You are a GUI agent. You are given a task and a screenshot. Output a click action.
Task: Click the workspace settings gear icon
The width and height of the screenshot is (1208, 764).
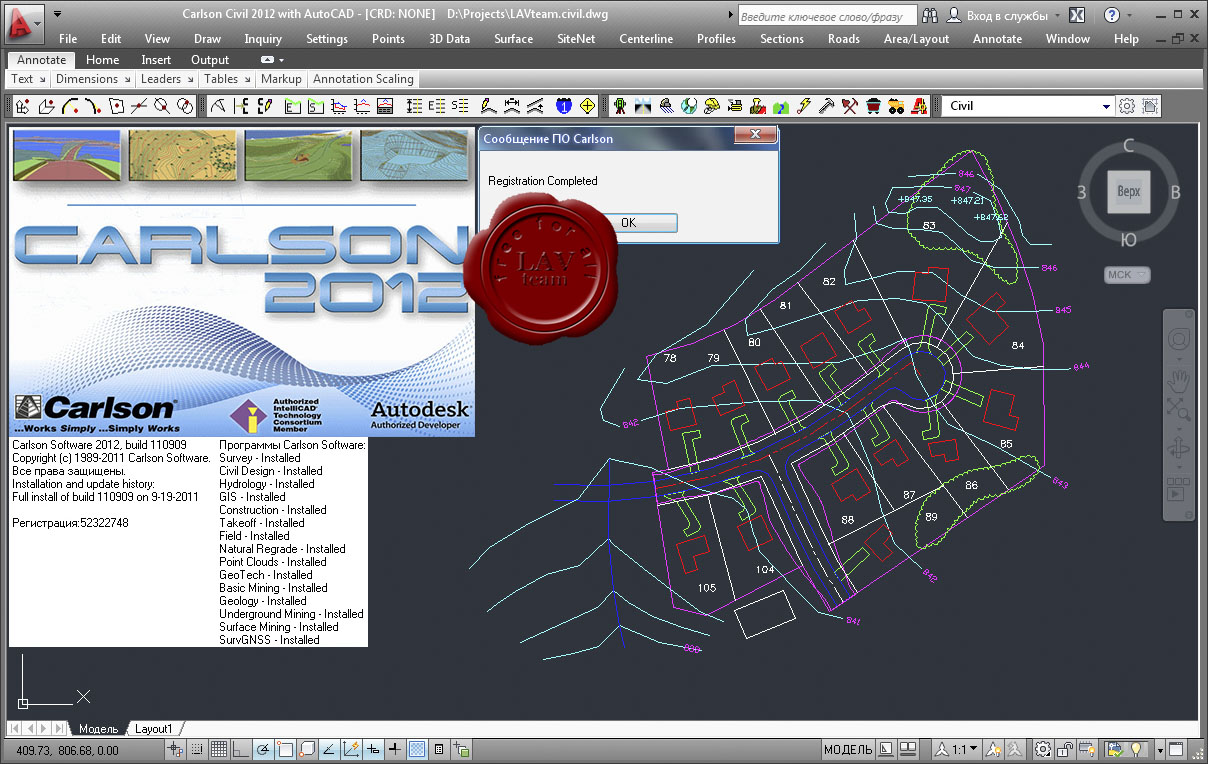coord(1127,105)
